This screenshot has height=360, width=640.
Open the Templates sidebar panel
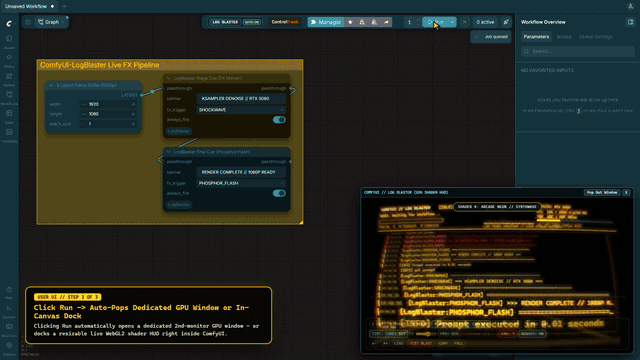tap(9, 132)
